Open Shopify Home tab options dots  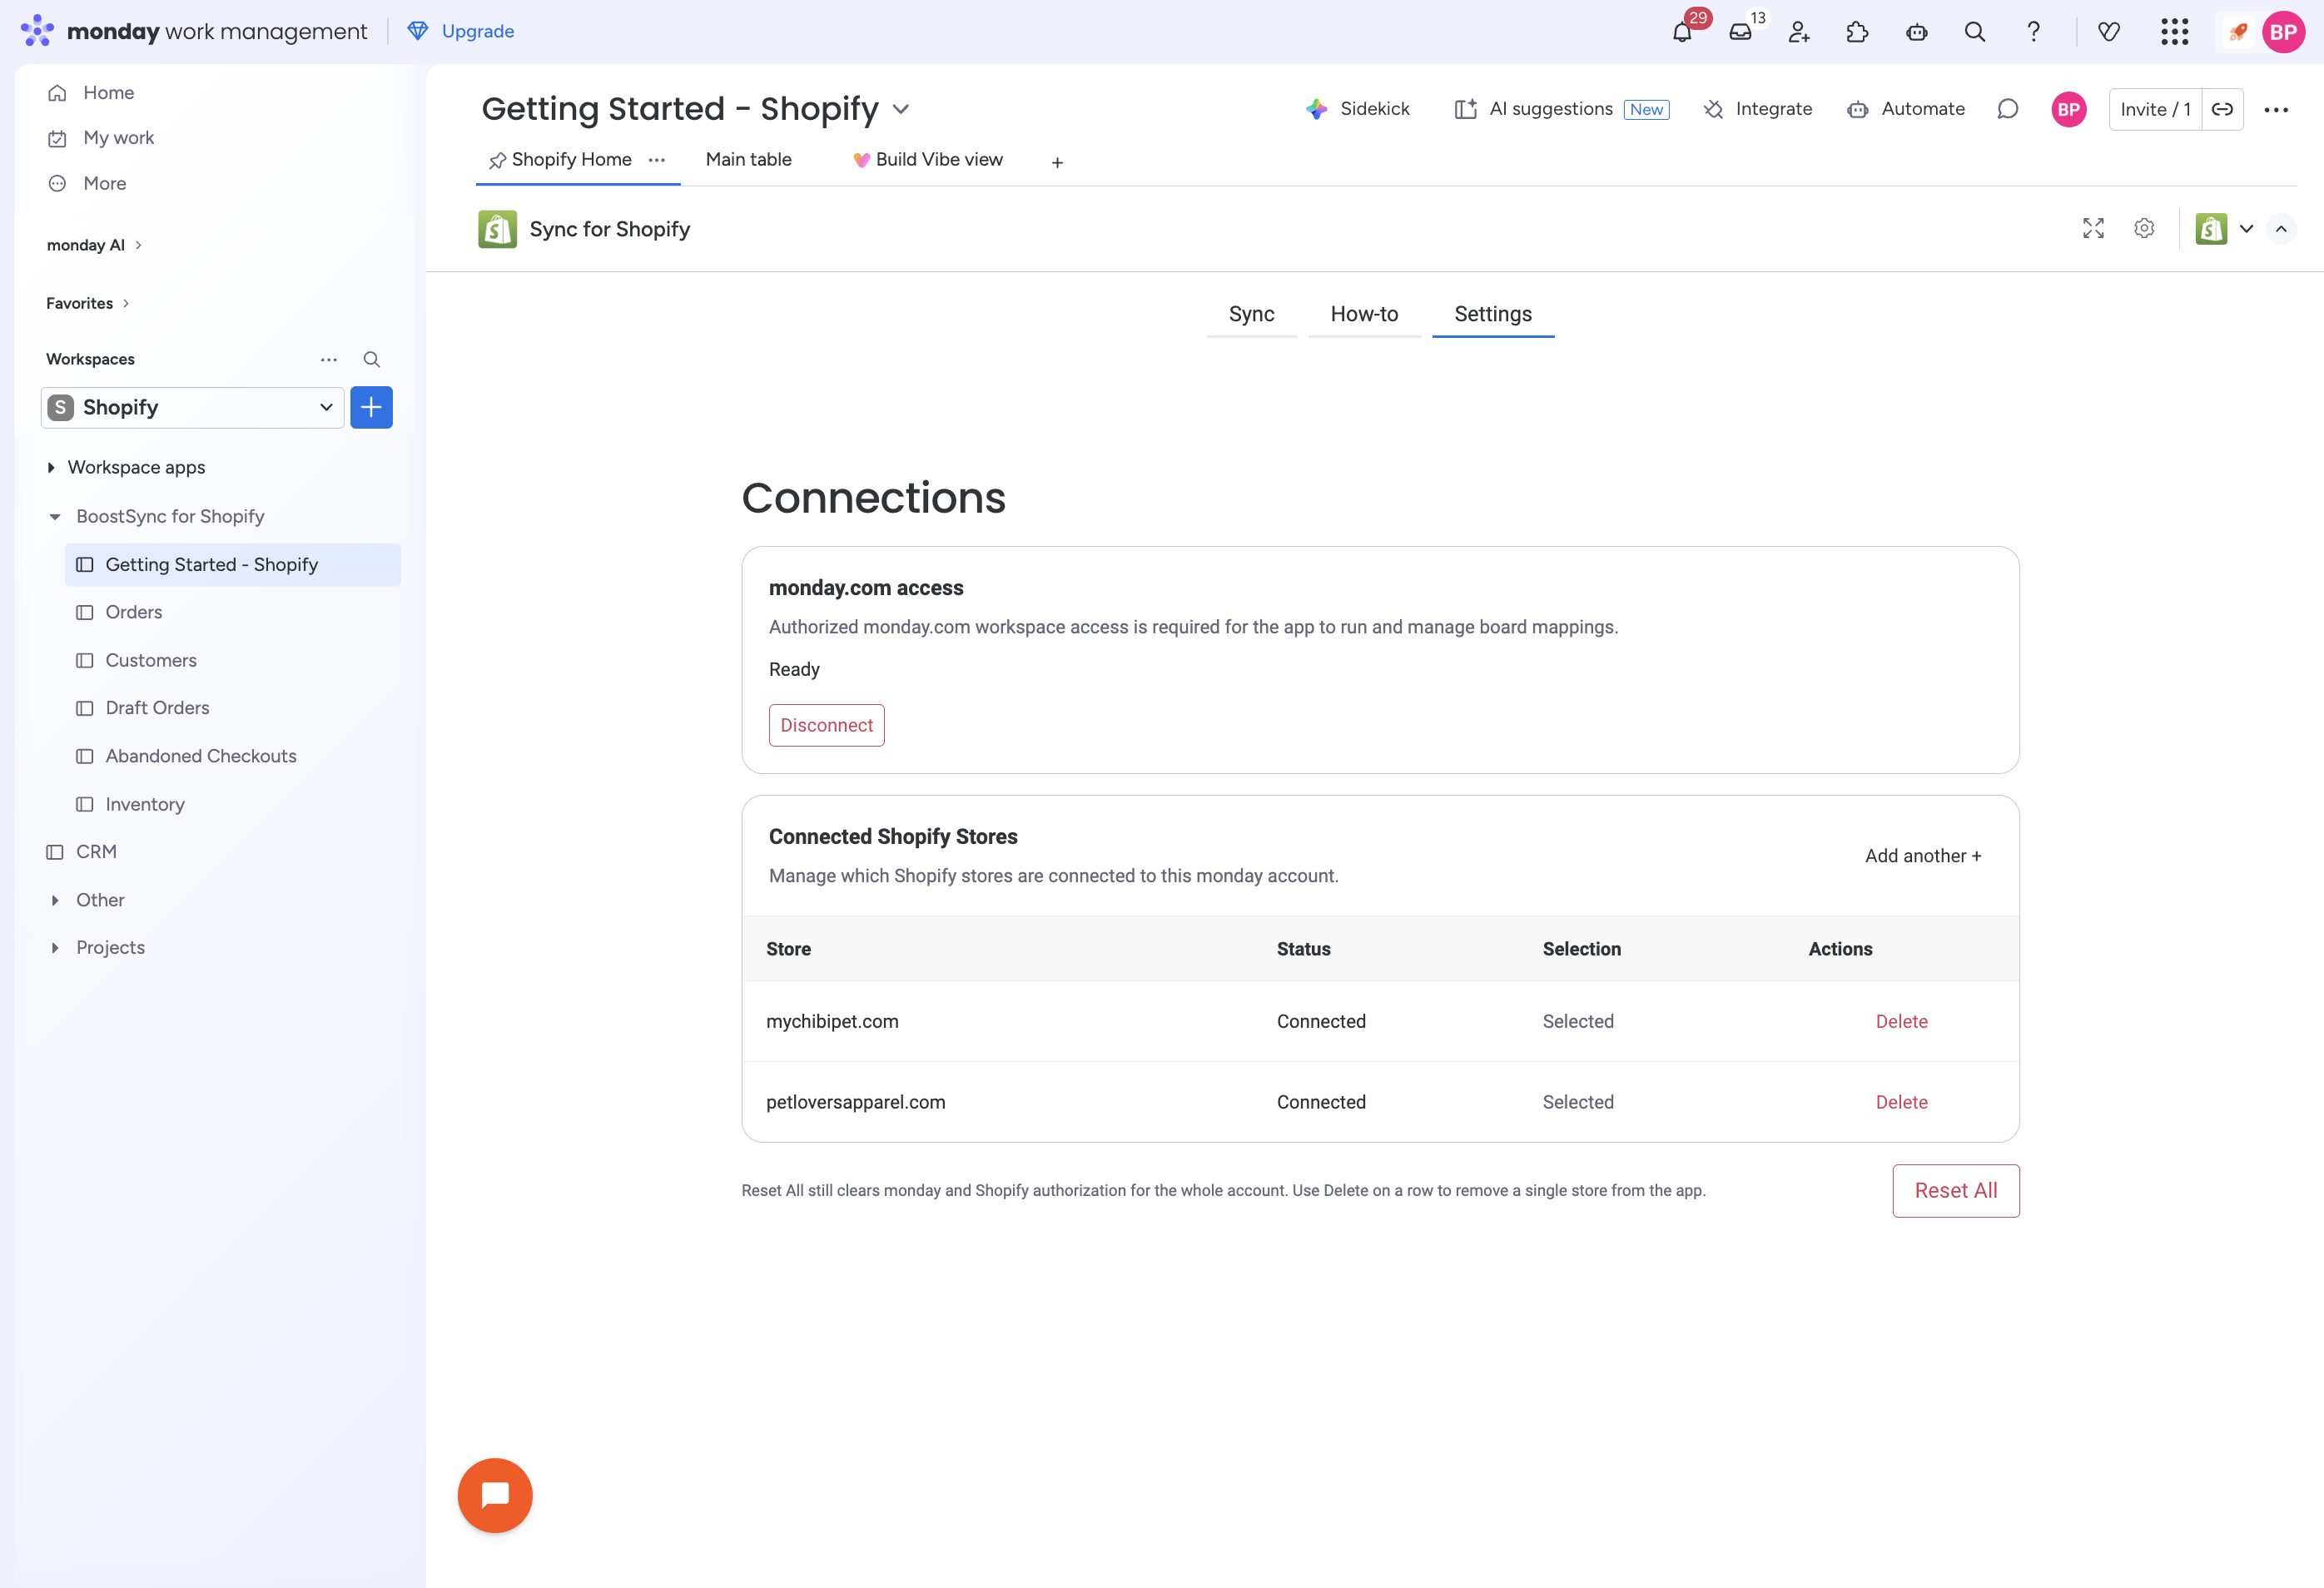657,160
